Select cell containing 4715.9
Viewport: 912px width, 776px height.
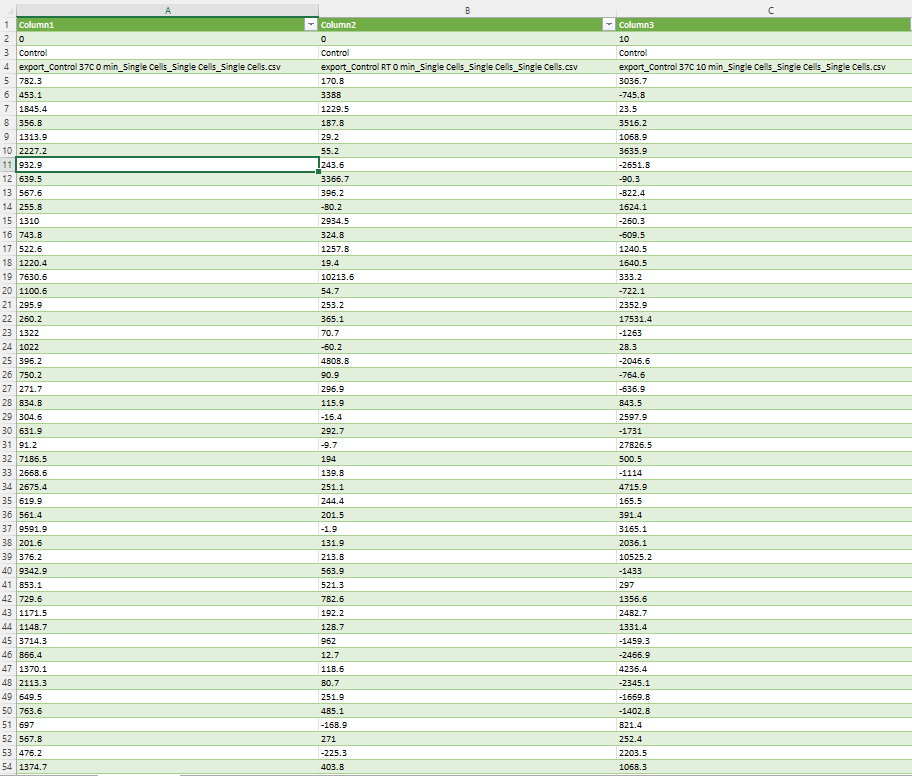764,487
